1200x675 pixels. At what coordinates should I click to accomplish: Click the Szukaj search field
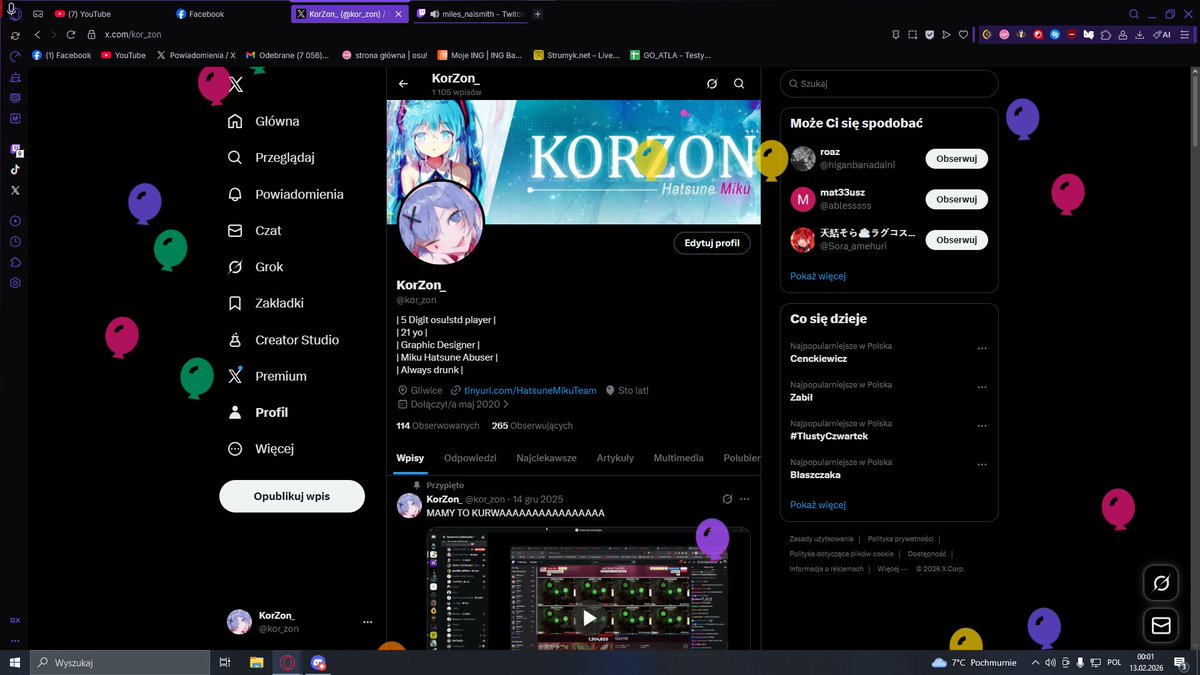(x=888, y=83)
